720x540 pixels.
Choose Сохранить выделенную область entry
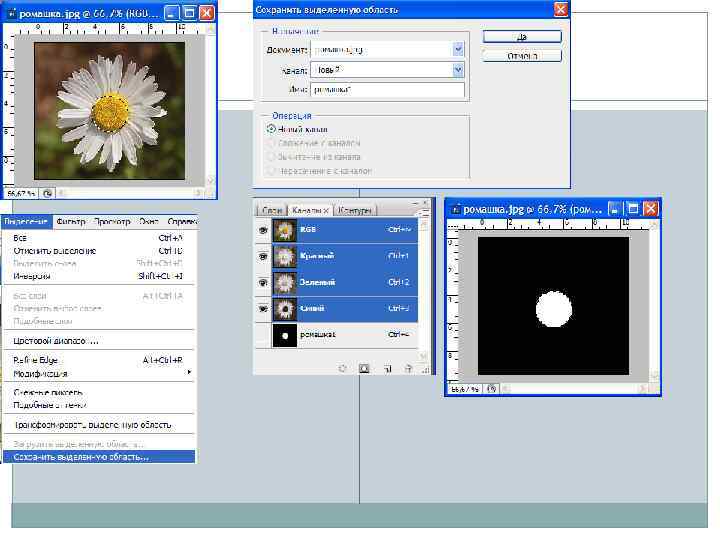click(99, 457)
